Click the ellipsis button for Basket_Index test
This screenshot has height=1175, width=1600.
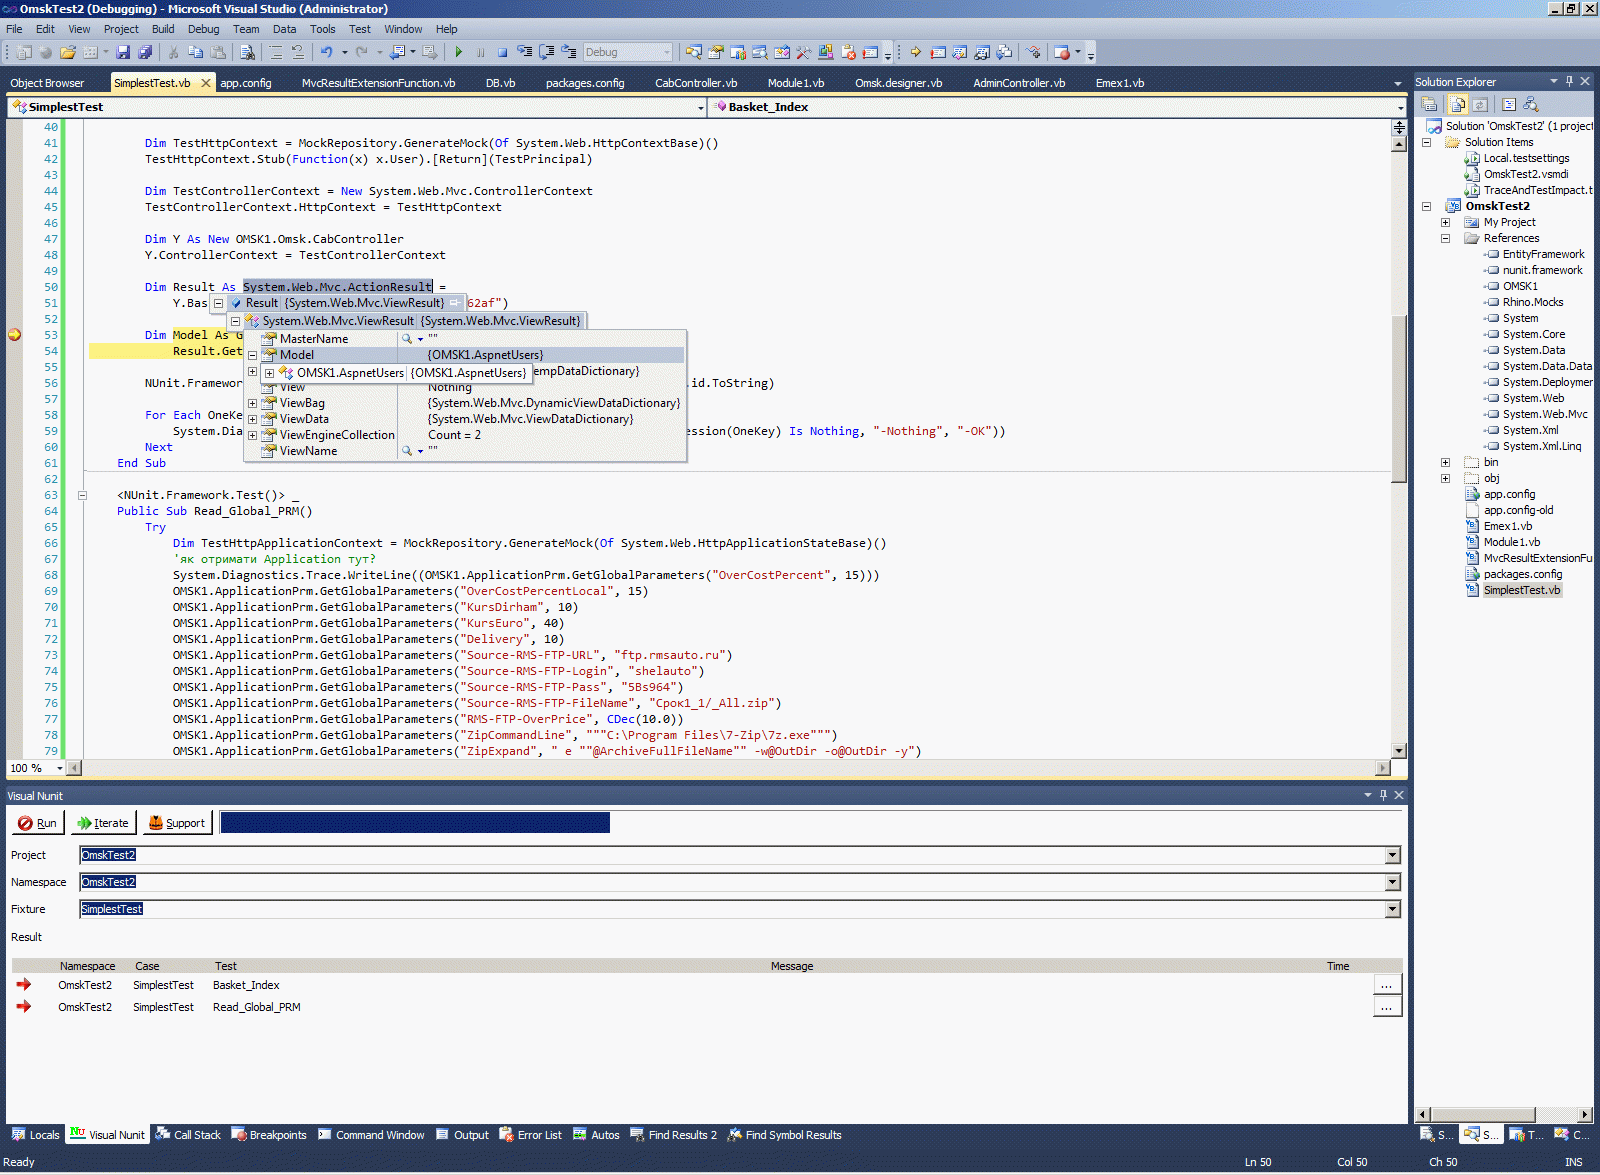pos(1387,985)
